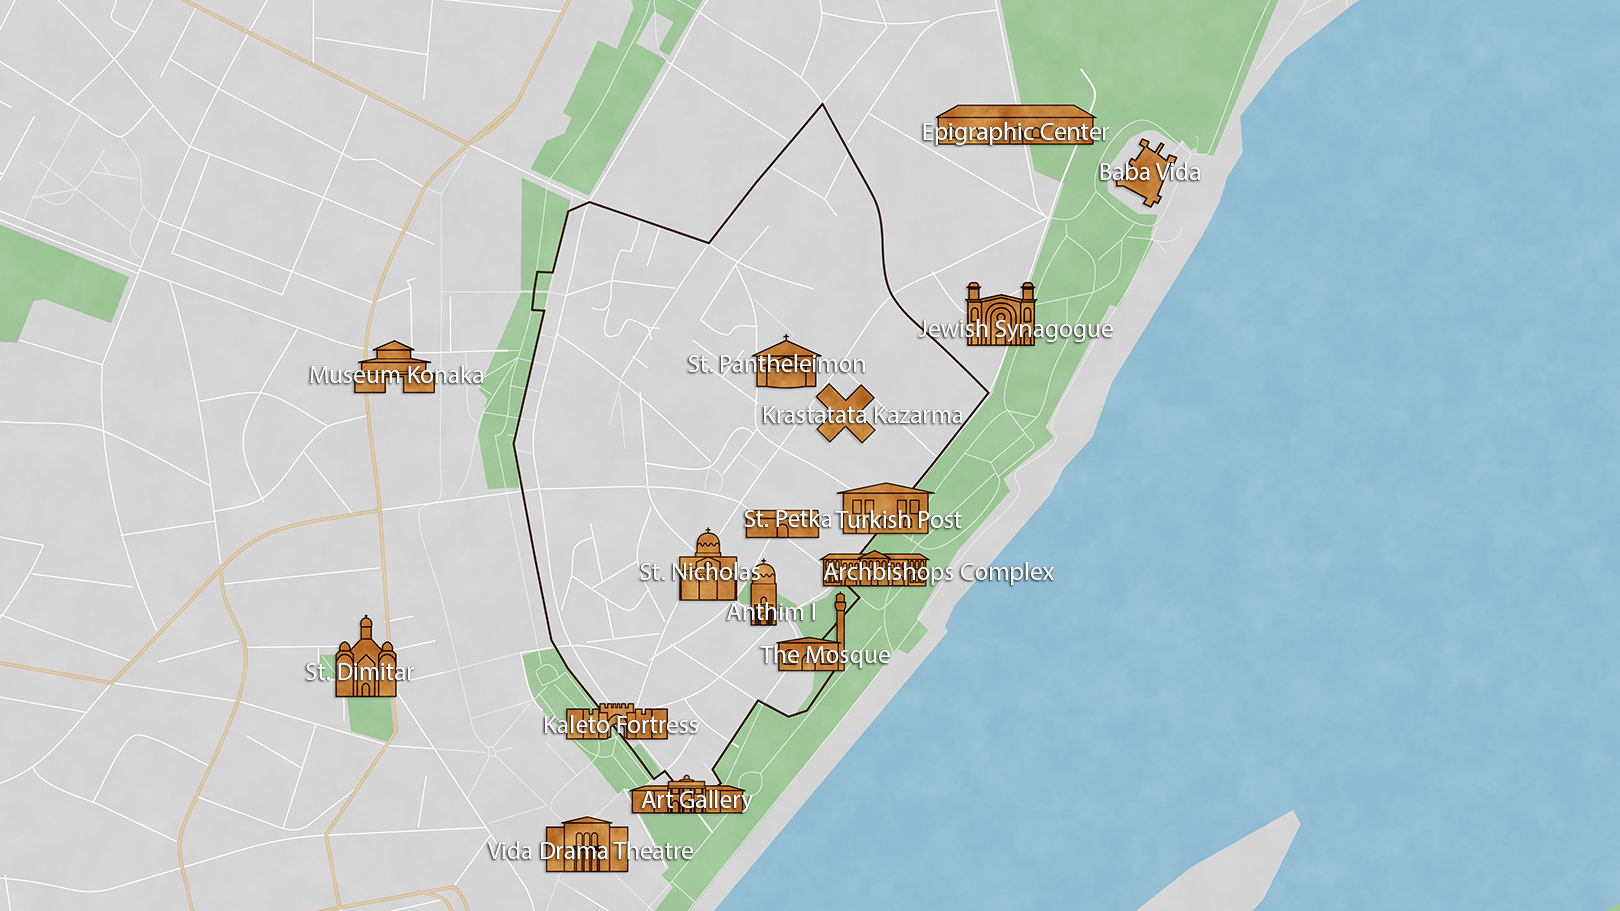Click the St. Nicholas church icon
1620x911 pixels.
coord(708,566)
